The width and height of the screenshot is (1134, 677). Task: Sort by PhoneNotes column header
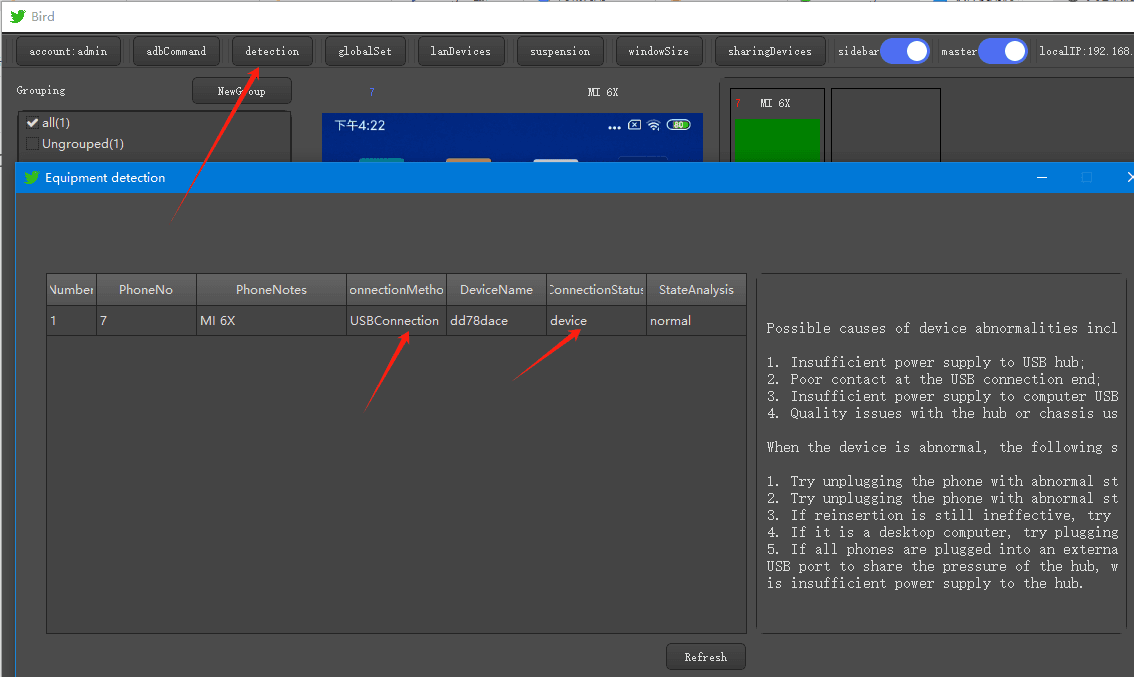[271, 289]
